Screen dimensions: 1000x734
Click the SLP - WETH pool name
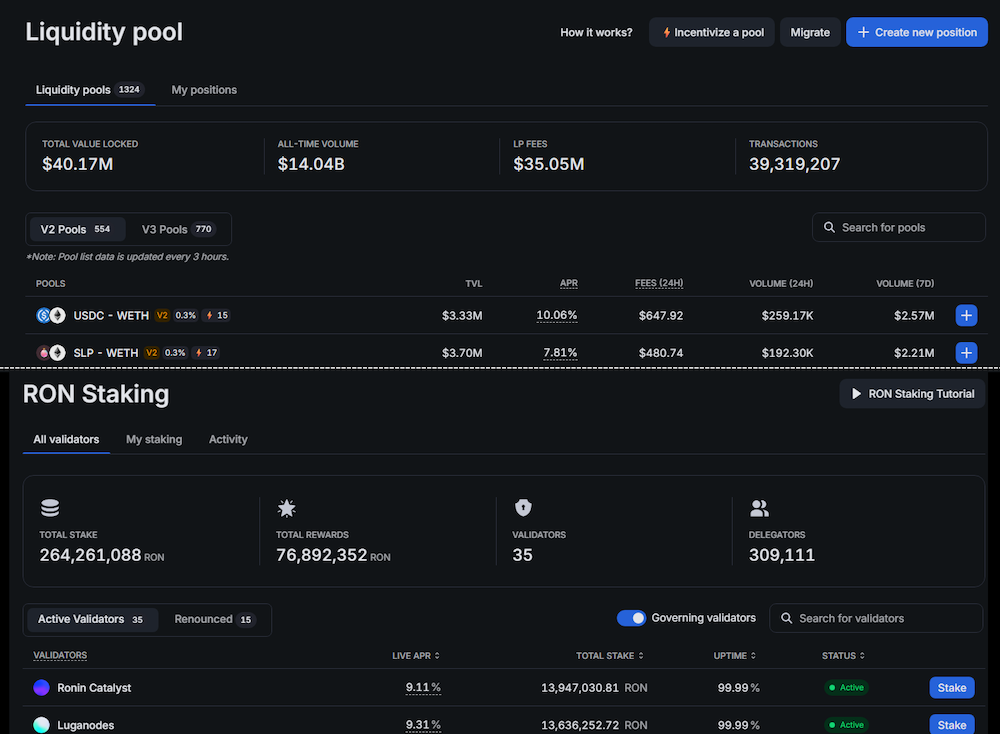coord(106,353)
